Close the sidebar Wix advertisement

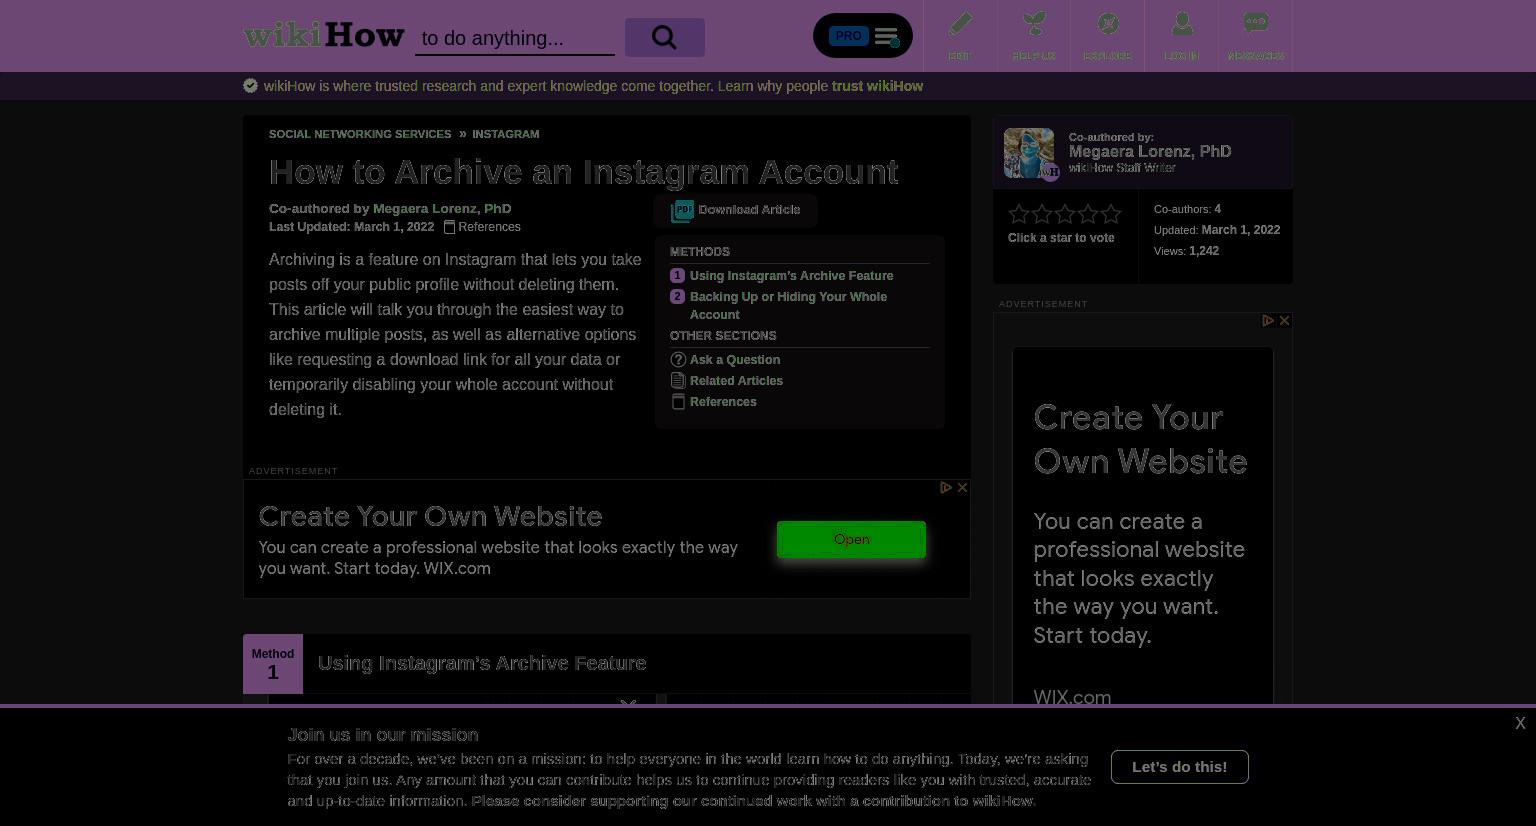pyautogui.click(x=1284, y=320)
